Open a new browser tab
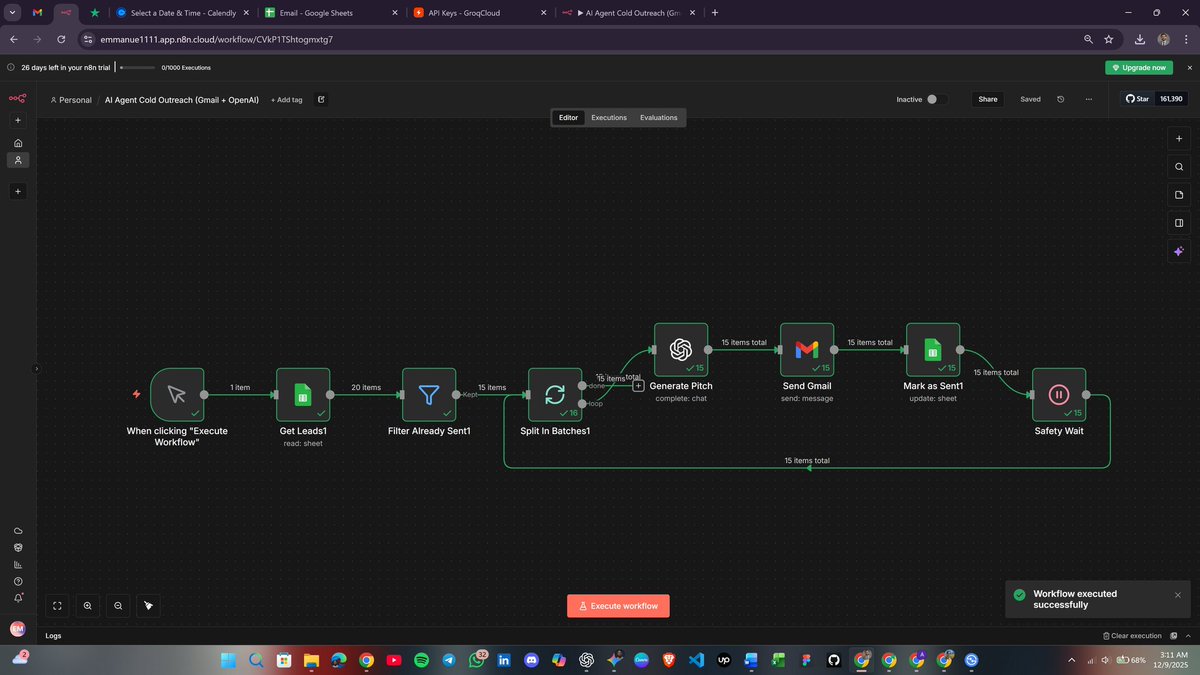1200x675 pixels. [714, 12]
